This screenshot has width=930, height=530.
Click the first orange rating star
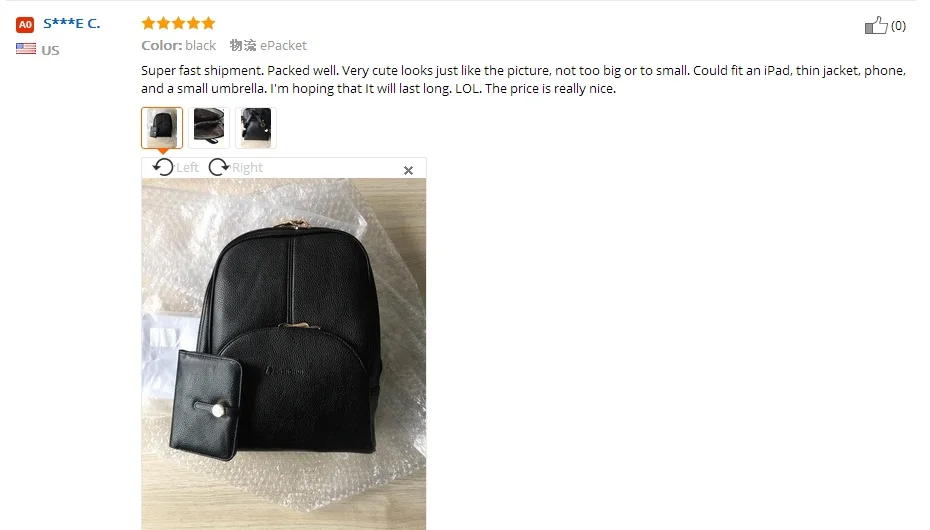(x=148, y=23)
